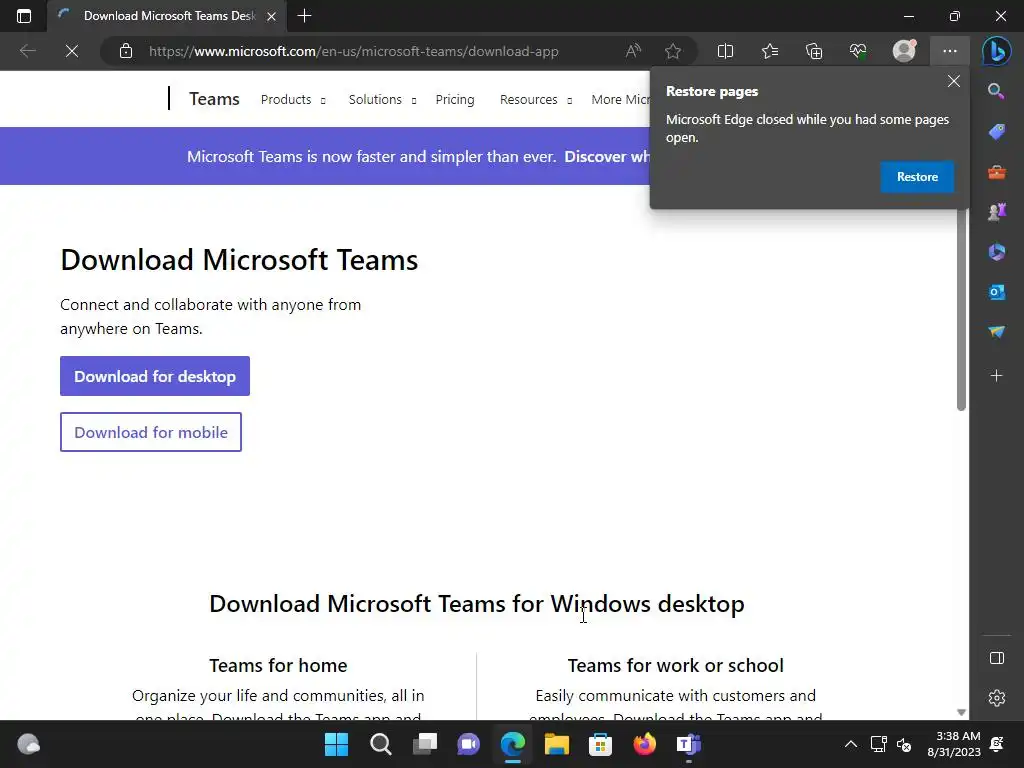Open a new tab with plus

[304, 16]
